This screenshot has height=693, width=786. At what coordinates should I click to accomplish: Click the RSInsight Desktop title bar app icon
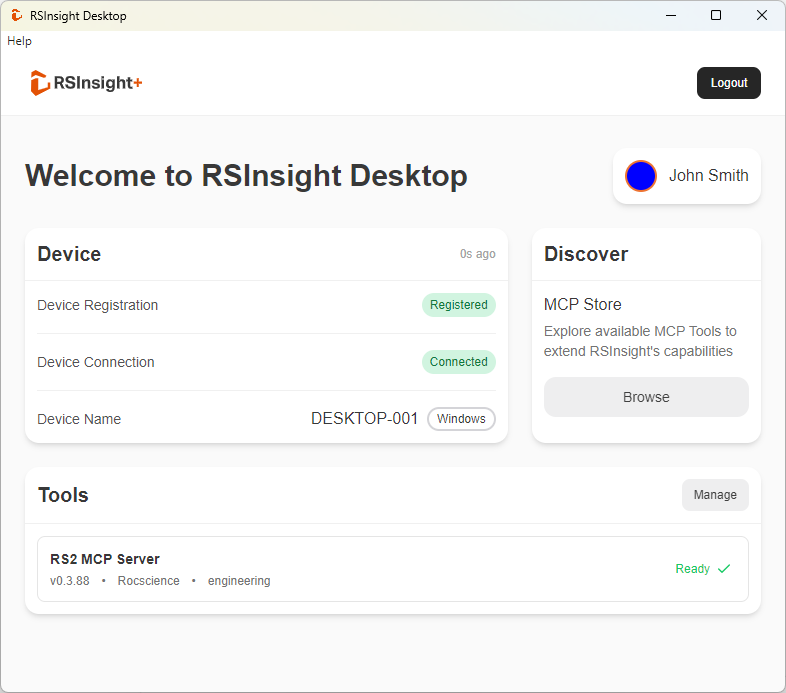(17, 16)
